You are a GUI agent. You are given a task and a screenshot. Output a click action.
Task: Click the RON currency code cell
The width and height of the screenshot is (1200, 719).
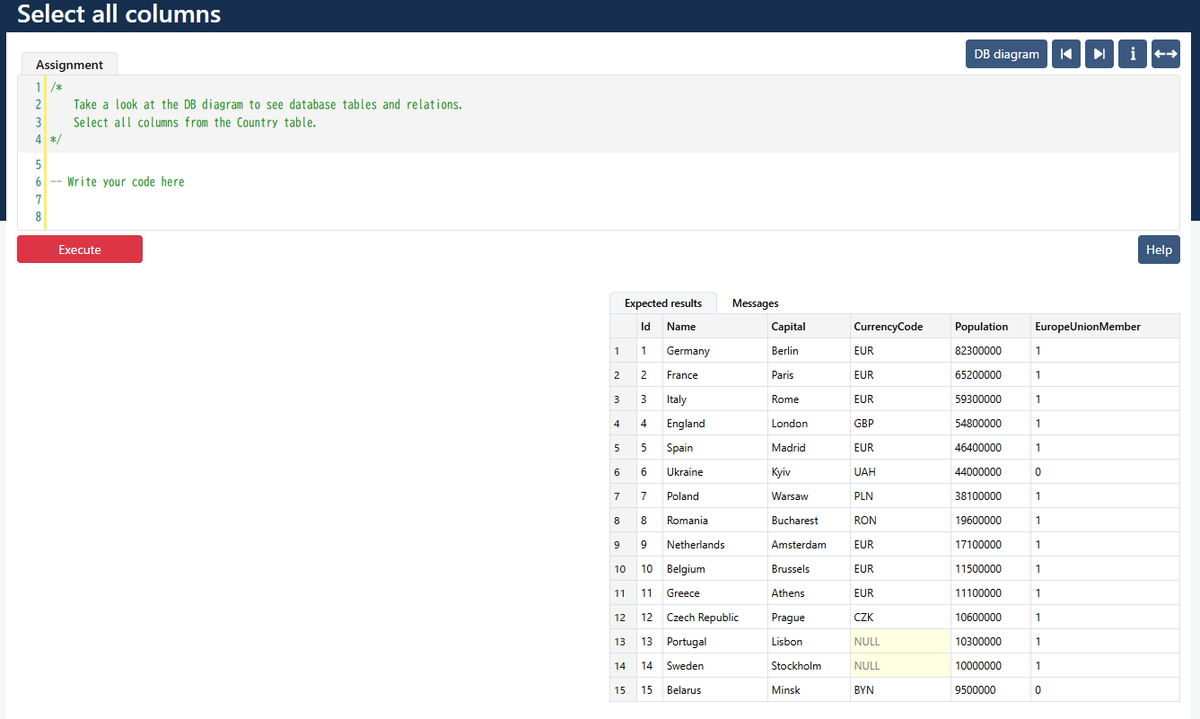[900, 520]
